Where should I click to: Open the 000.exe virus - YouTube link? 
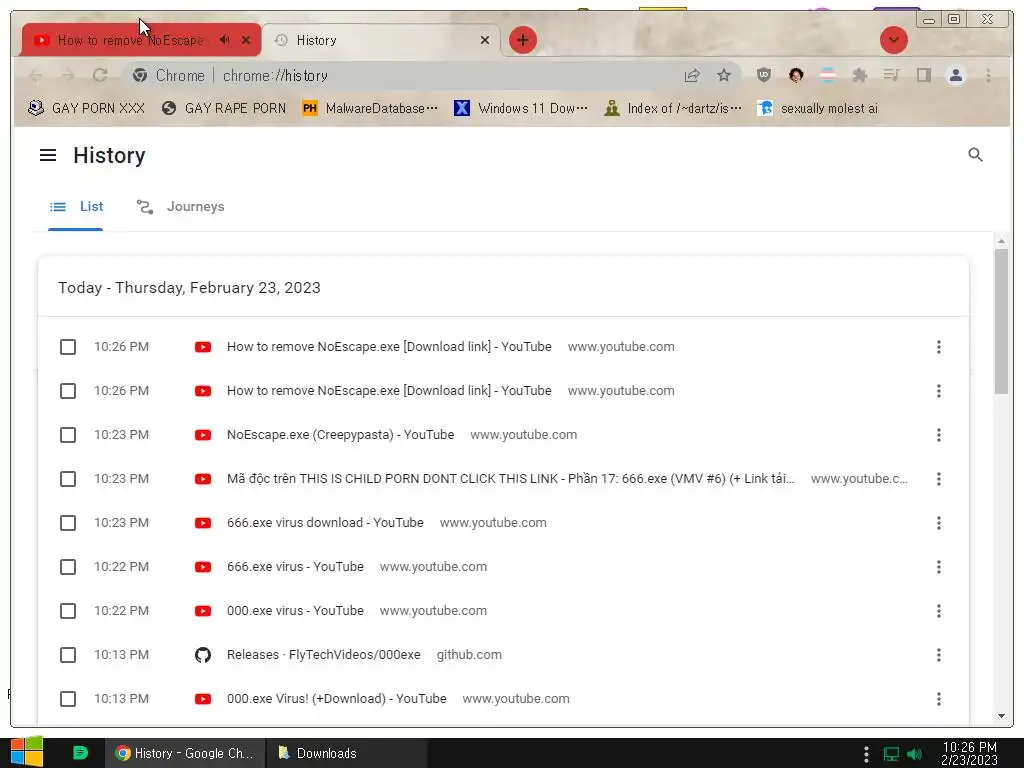pos(295,611)
